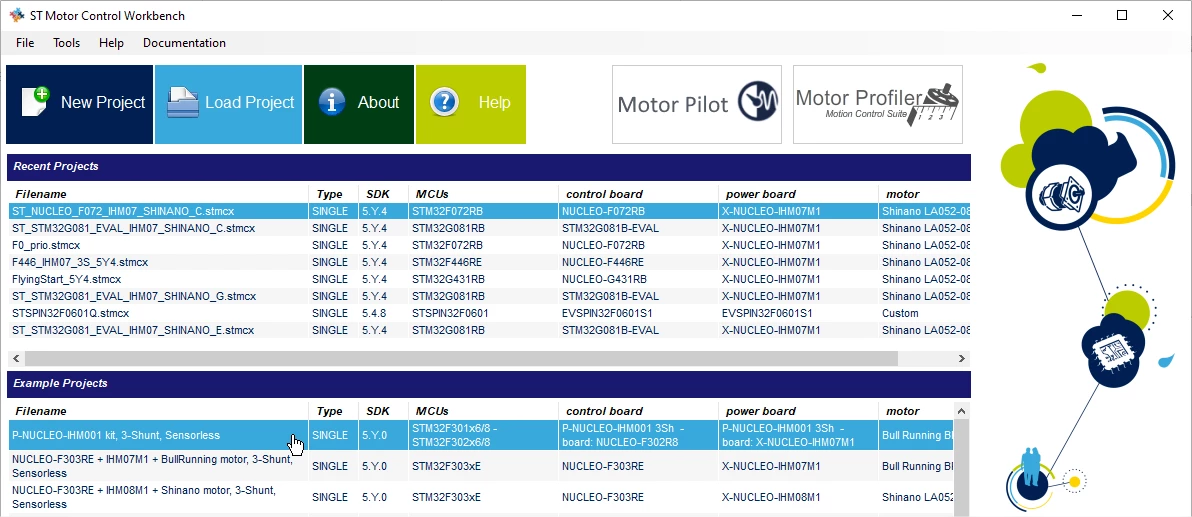The height and width of the screenshot is (517, 1192).
Task: Click Recent Projects horizontal scrollbar left arrow
Action: [x=16, y=358]
